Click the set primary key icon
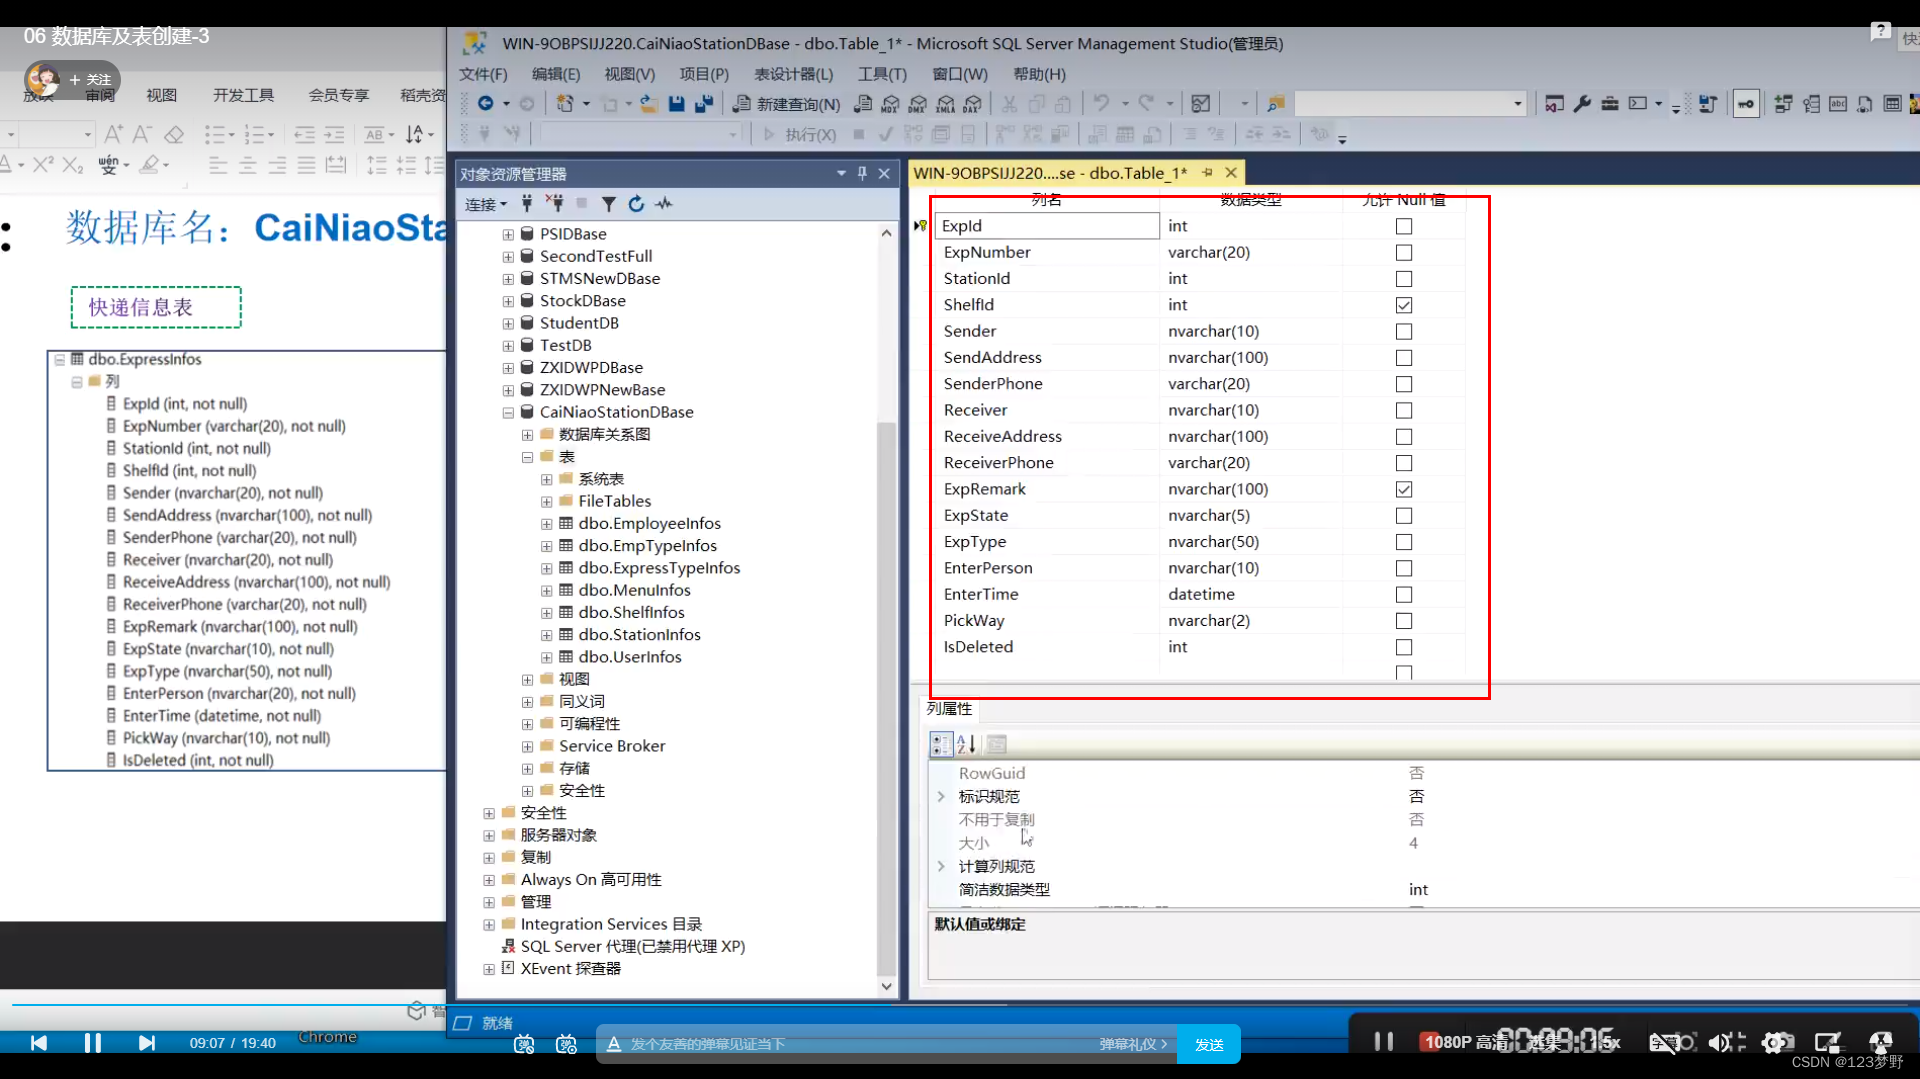 pos(1746,104)
